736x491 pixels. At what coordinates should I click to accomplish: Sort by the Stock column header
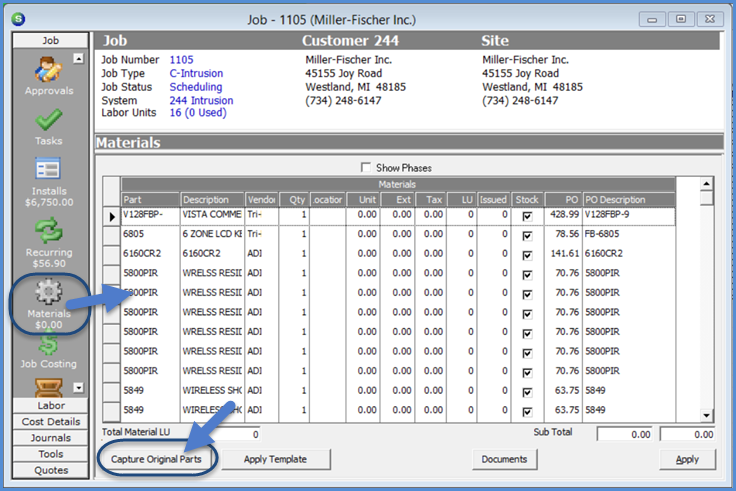point(527,199)
